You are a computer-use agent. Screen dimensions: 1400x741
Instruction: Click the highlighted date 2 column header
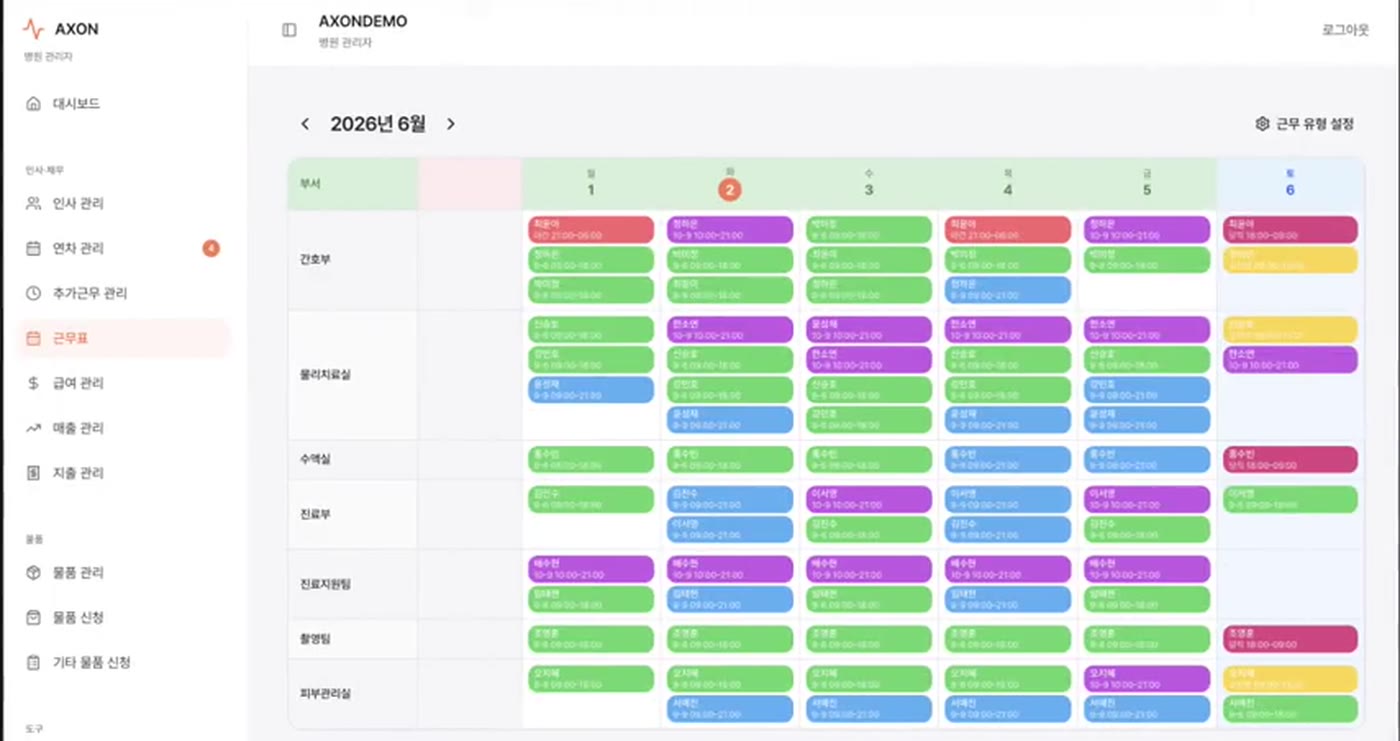pos(730,184)
